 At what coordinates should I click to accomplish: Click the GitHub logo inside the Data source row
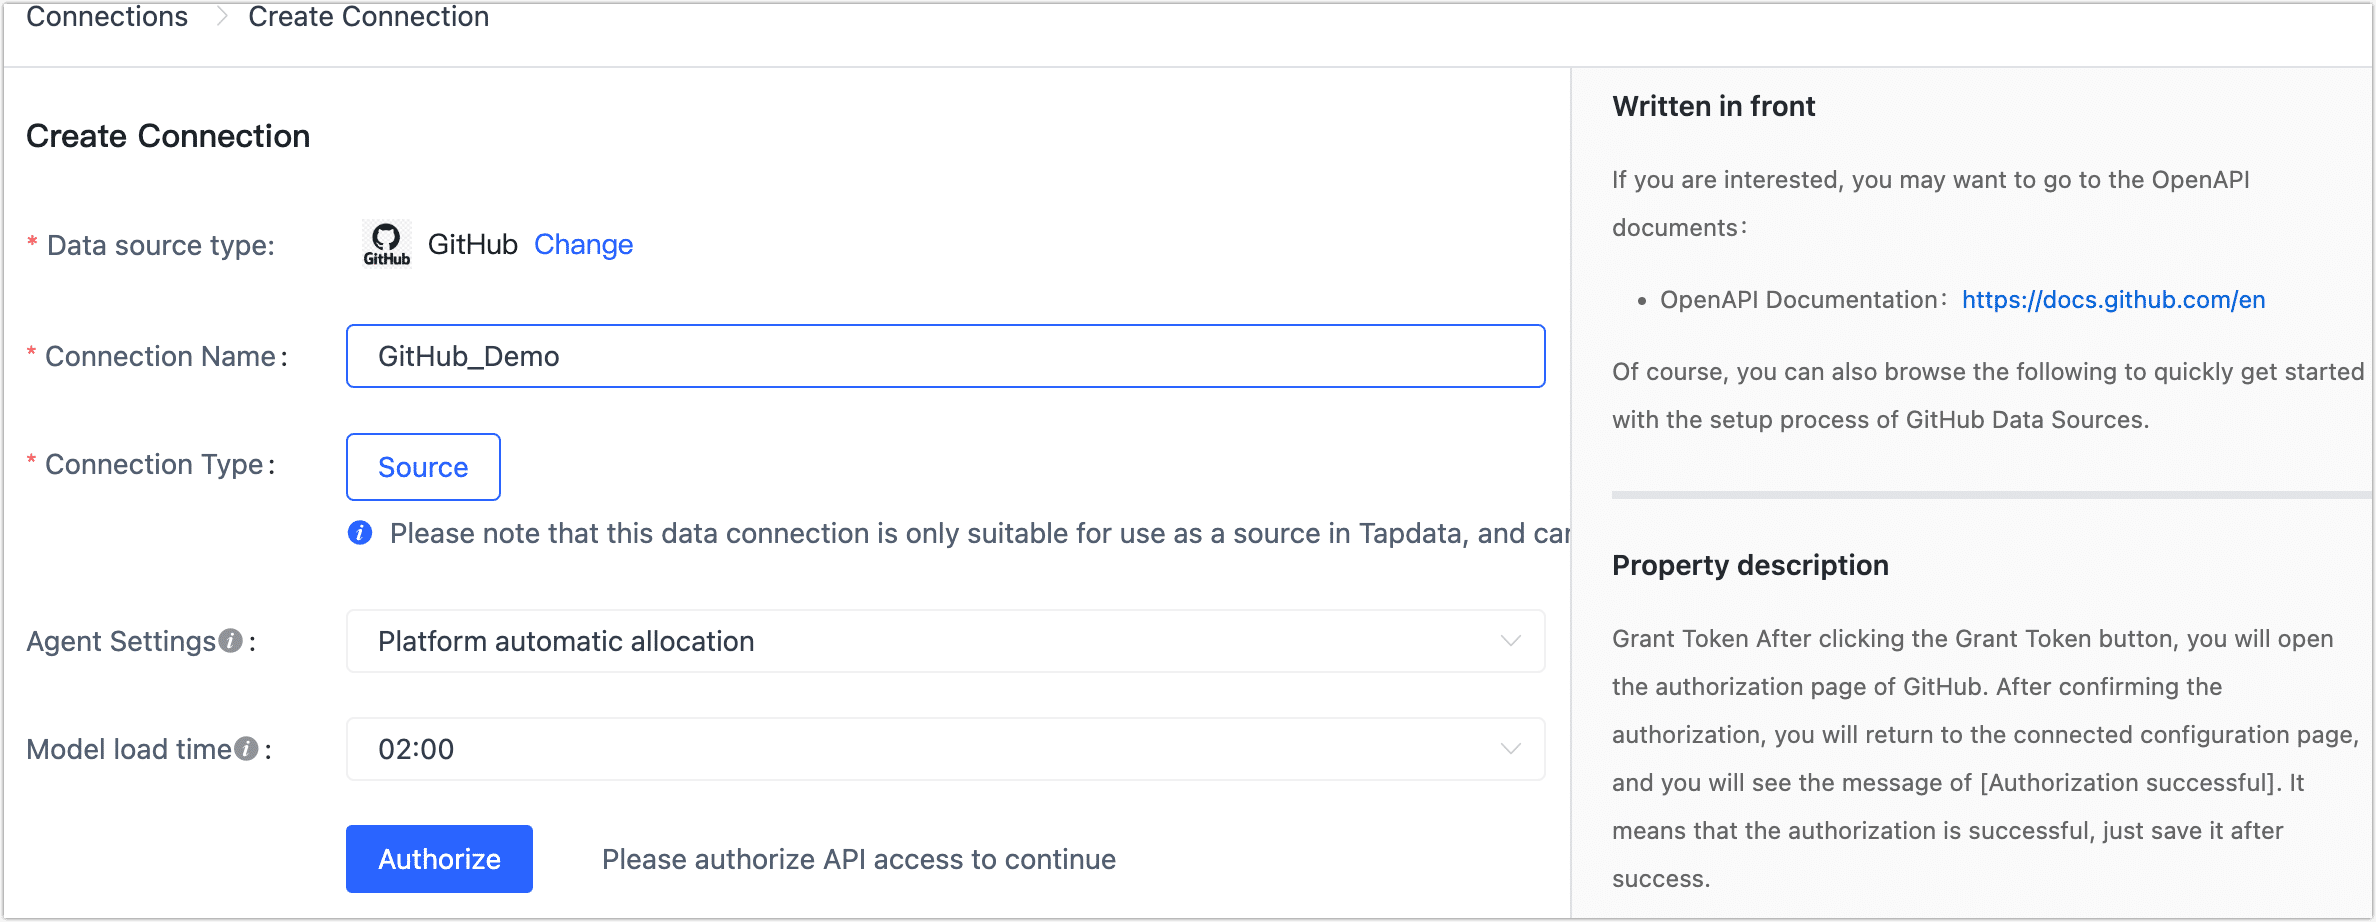(x=385, y=243)
